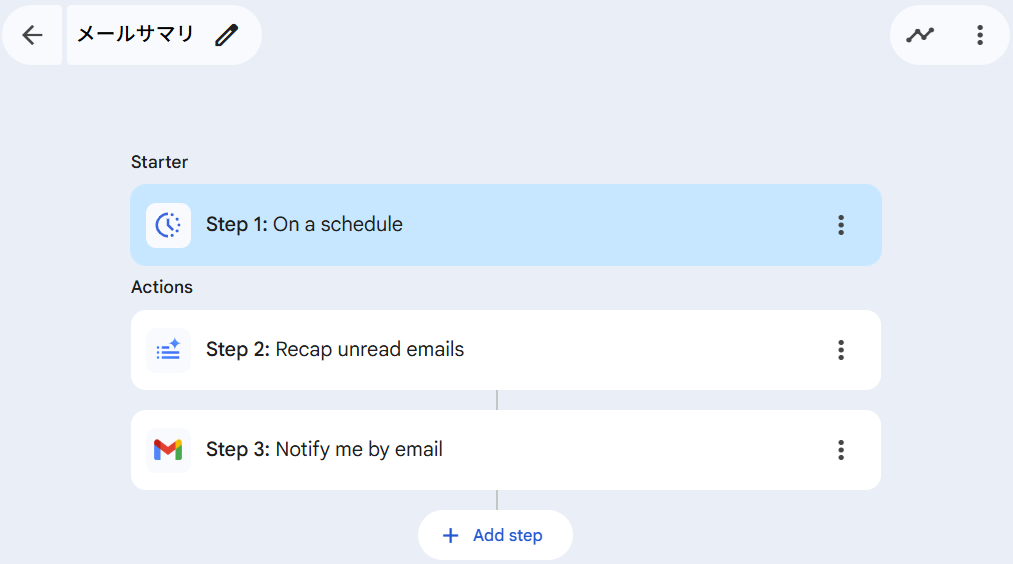Select the "Recap unread emails" step
This screenshot has width=1013, height=564.
click(x=369, y=350)
